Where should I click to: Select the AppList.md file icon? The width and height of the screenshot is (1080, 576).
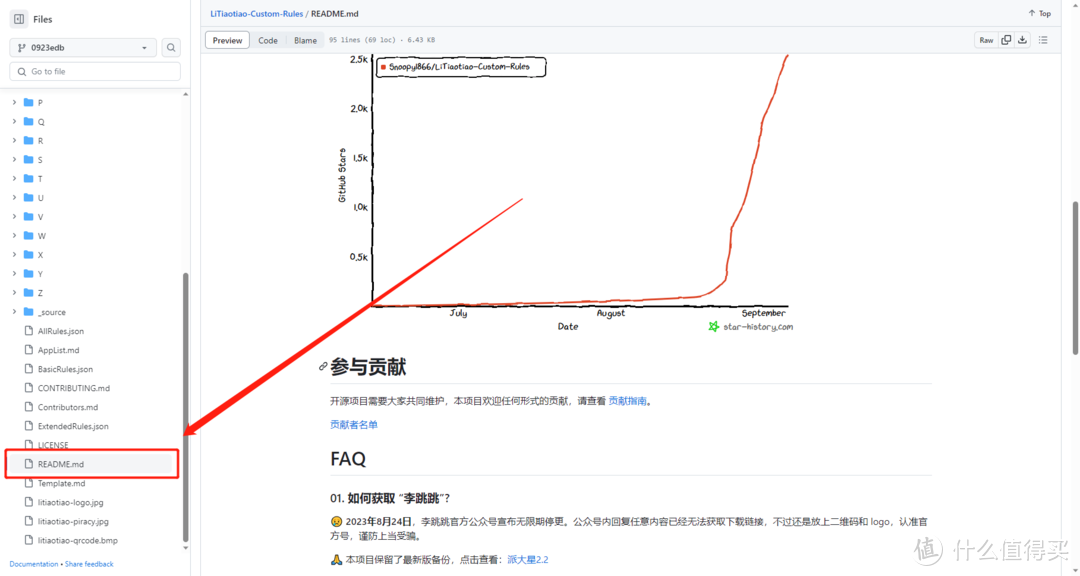[x=28, y=350]
